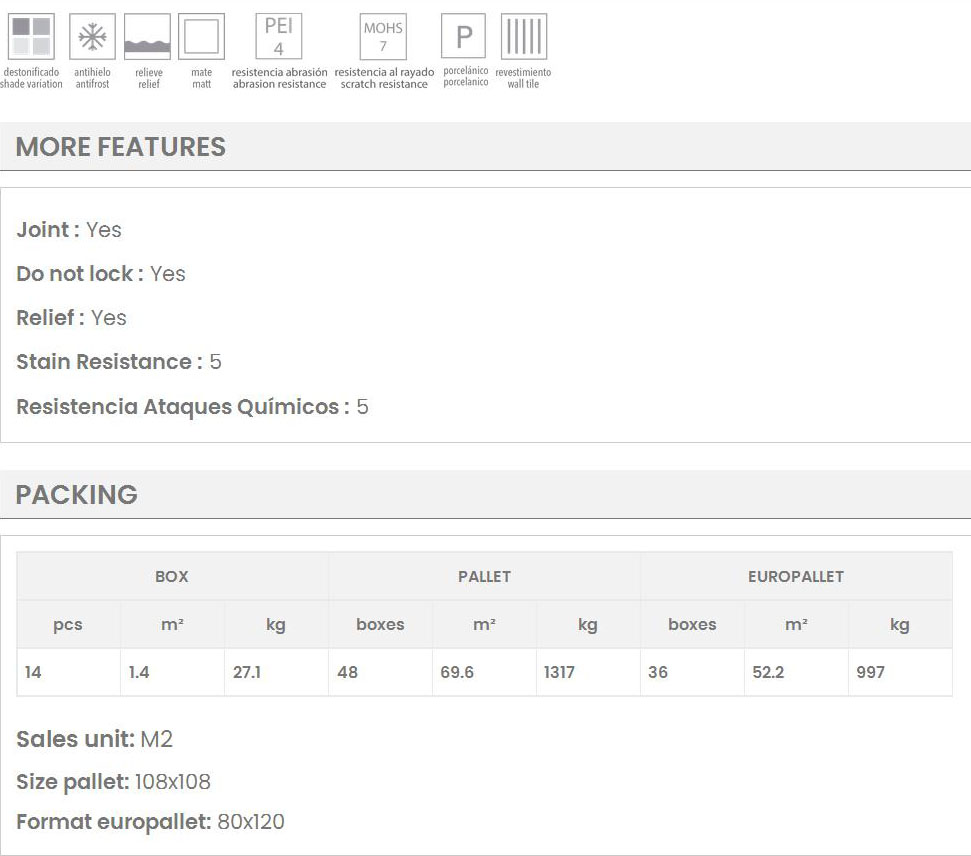971x856 pixels.
Task: Click the Sales unit M2 text
Action: click(95, 740)
